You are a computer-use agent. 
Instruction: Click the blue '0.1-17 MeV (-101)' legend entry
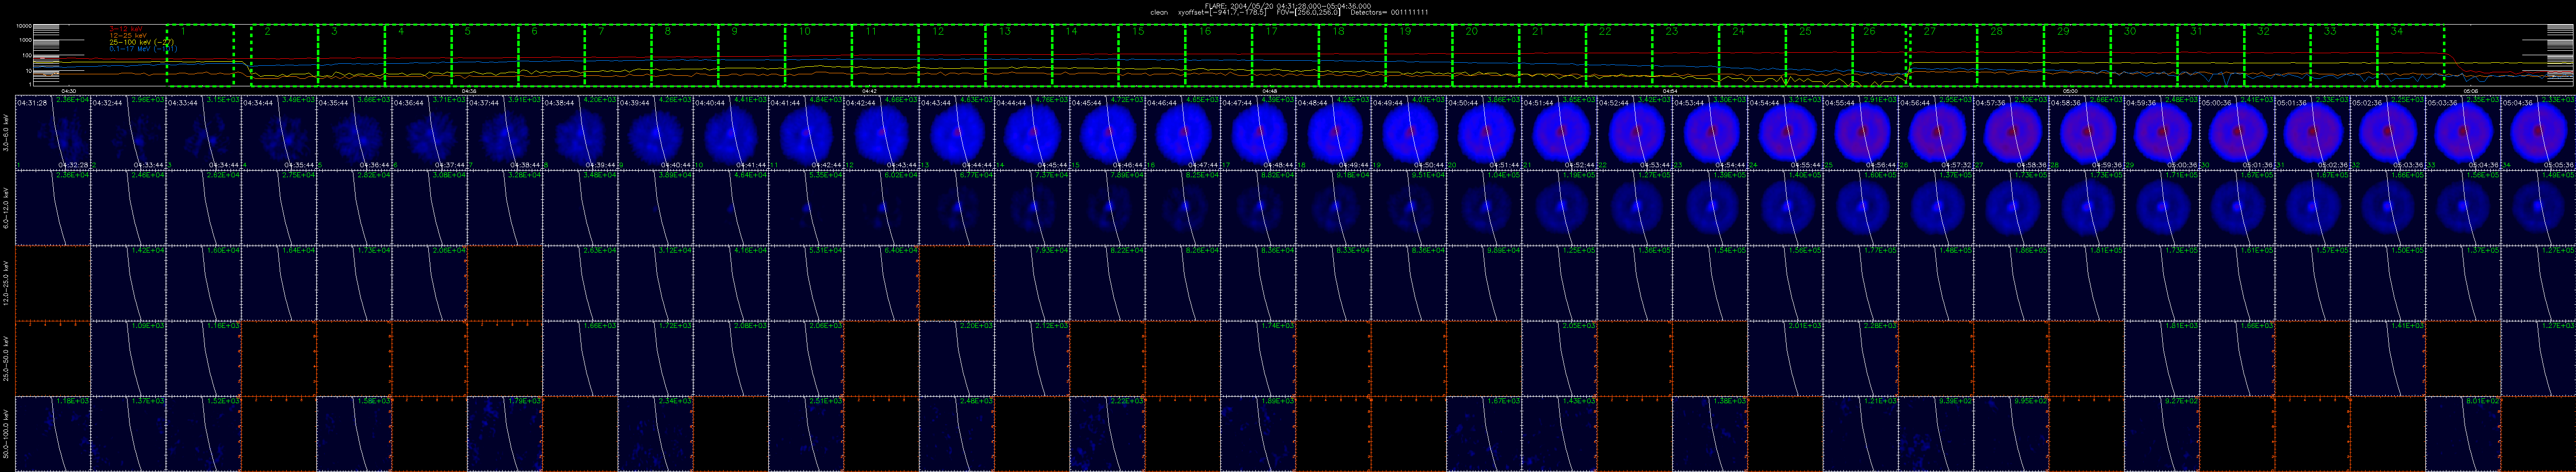tap(143, 48)
